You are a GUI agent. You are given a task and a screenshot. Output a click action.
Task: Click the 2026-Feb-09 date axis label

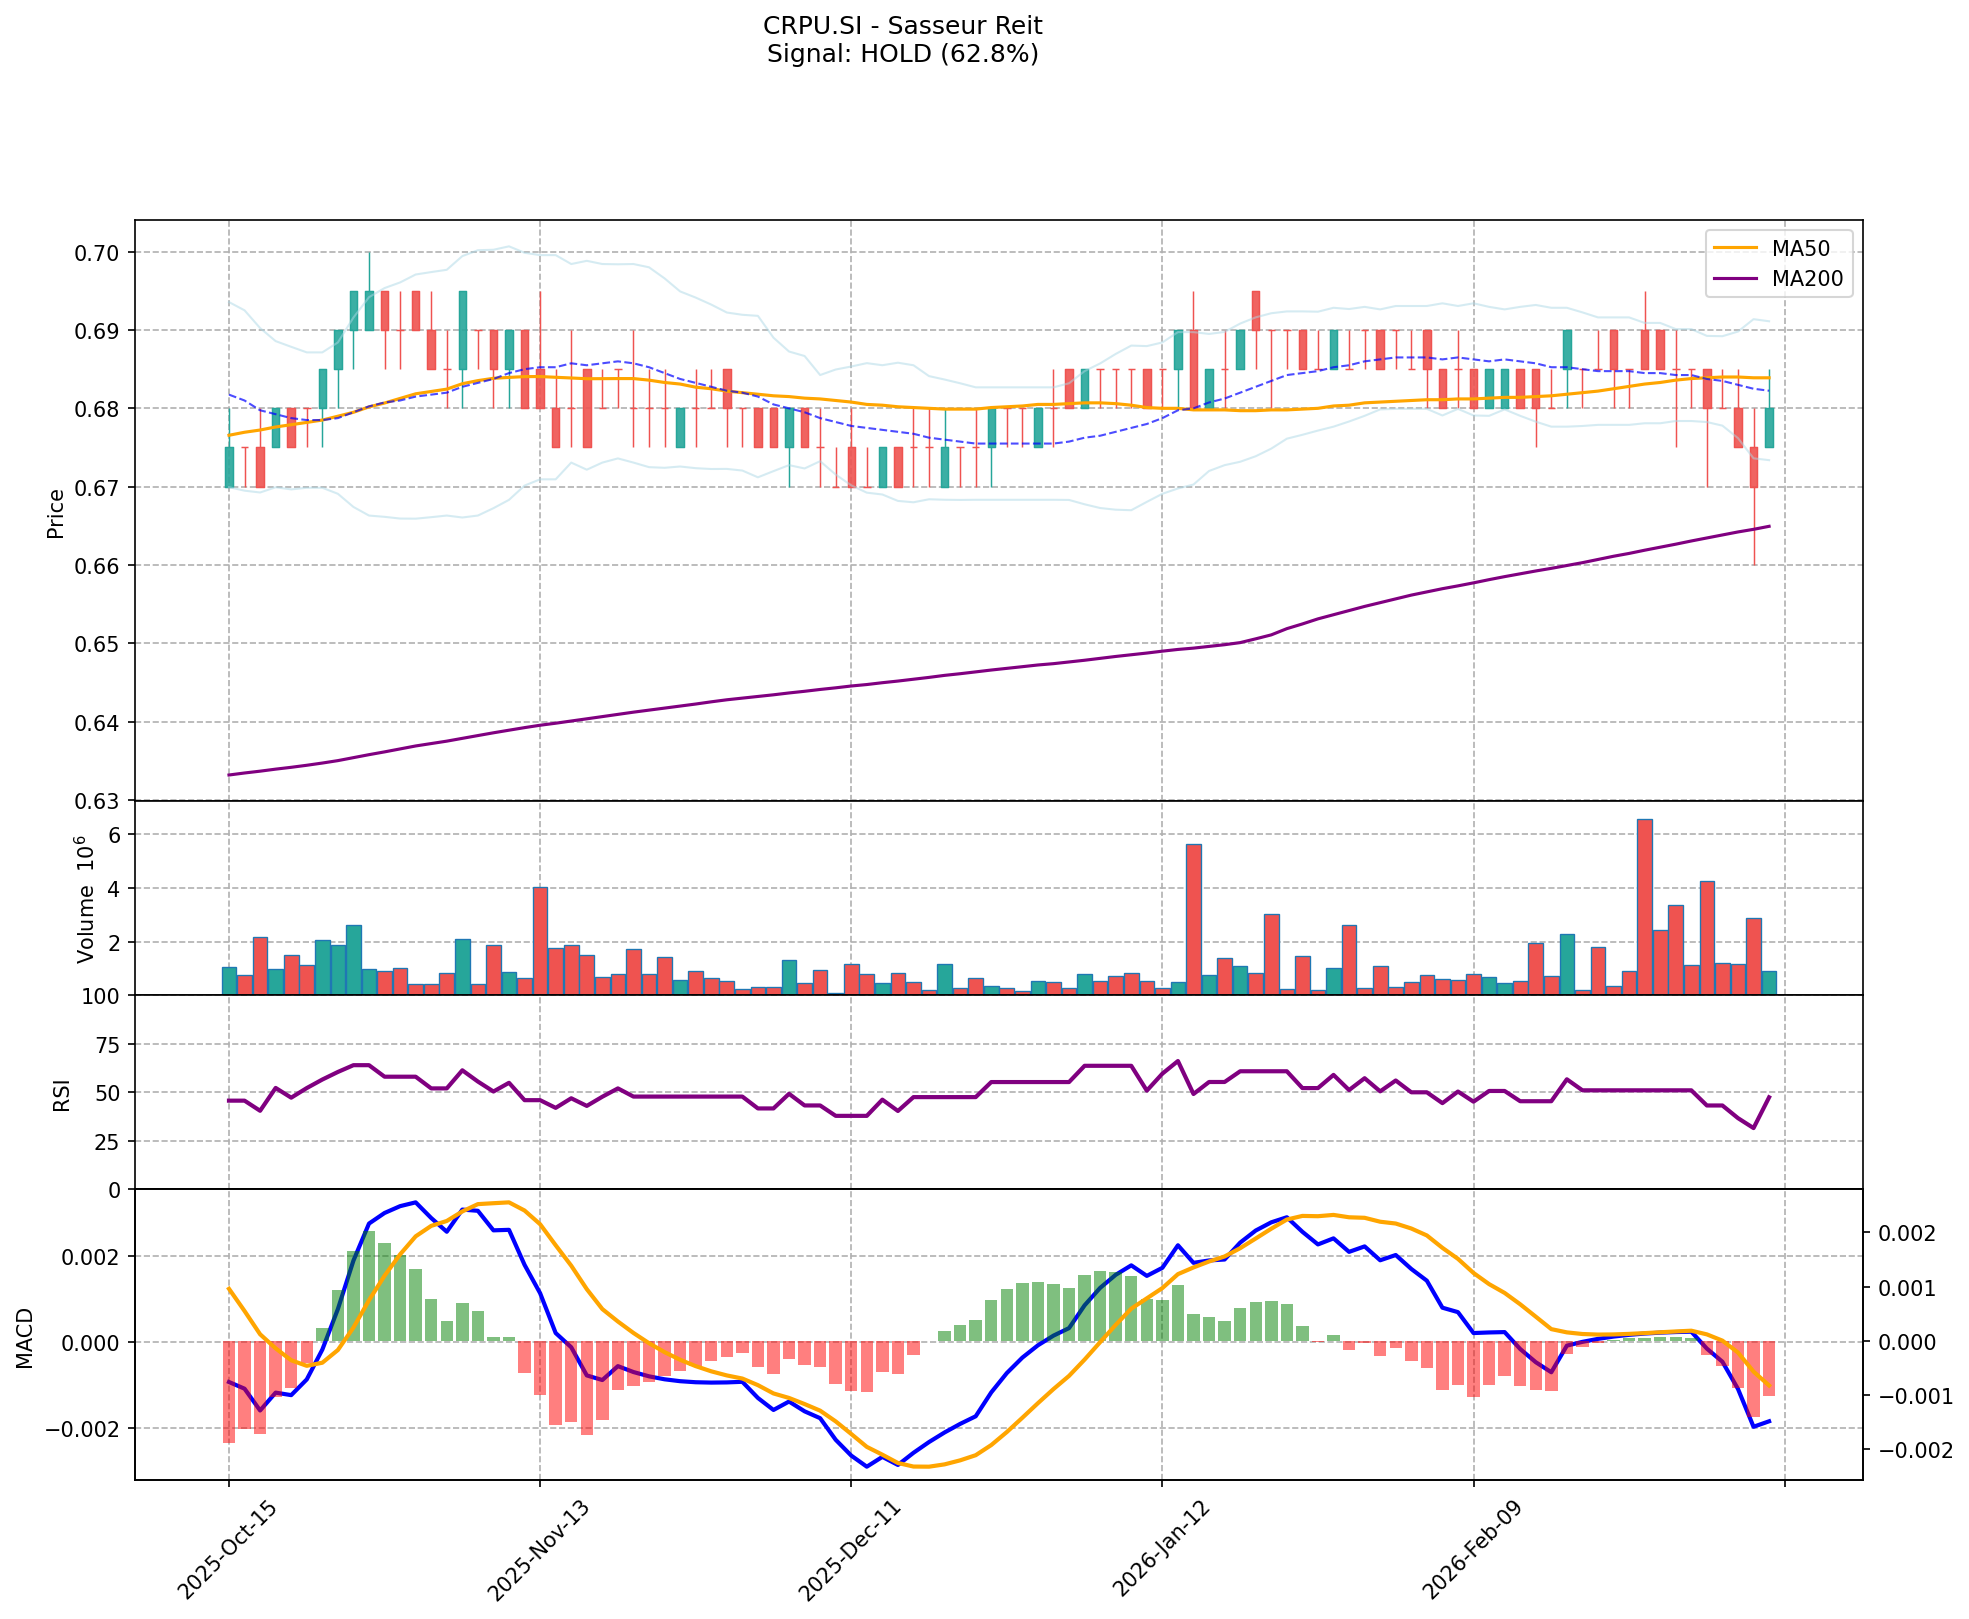(x=1472, y=1550)
